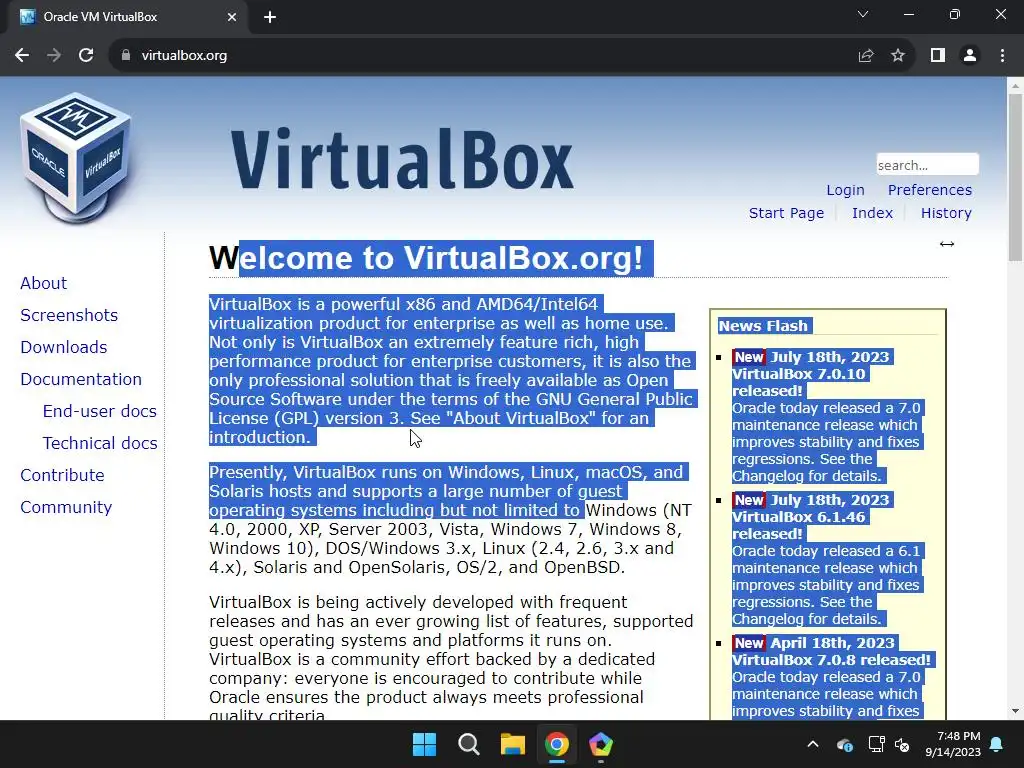Open the History link
This screenshot has height=768, width=1024.
tap(946, 213)
